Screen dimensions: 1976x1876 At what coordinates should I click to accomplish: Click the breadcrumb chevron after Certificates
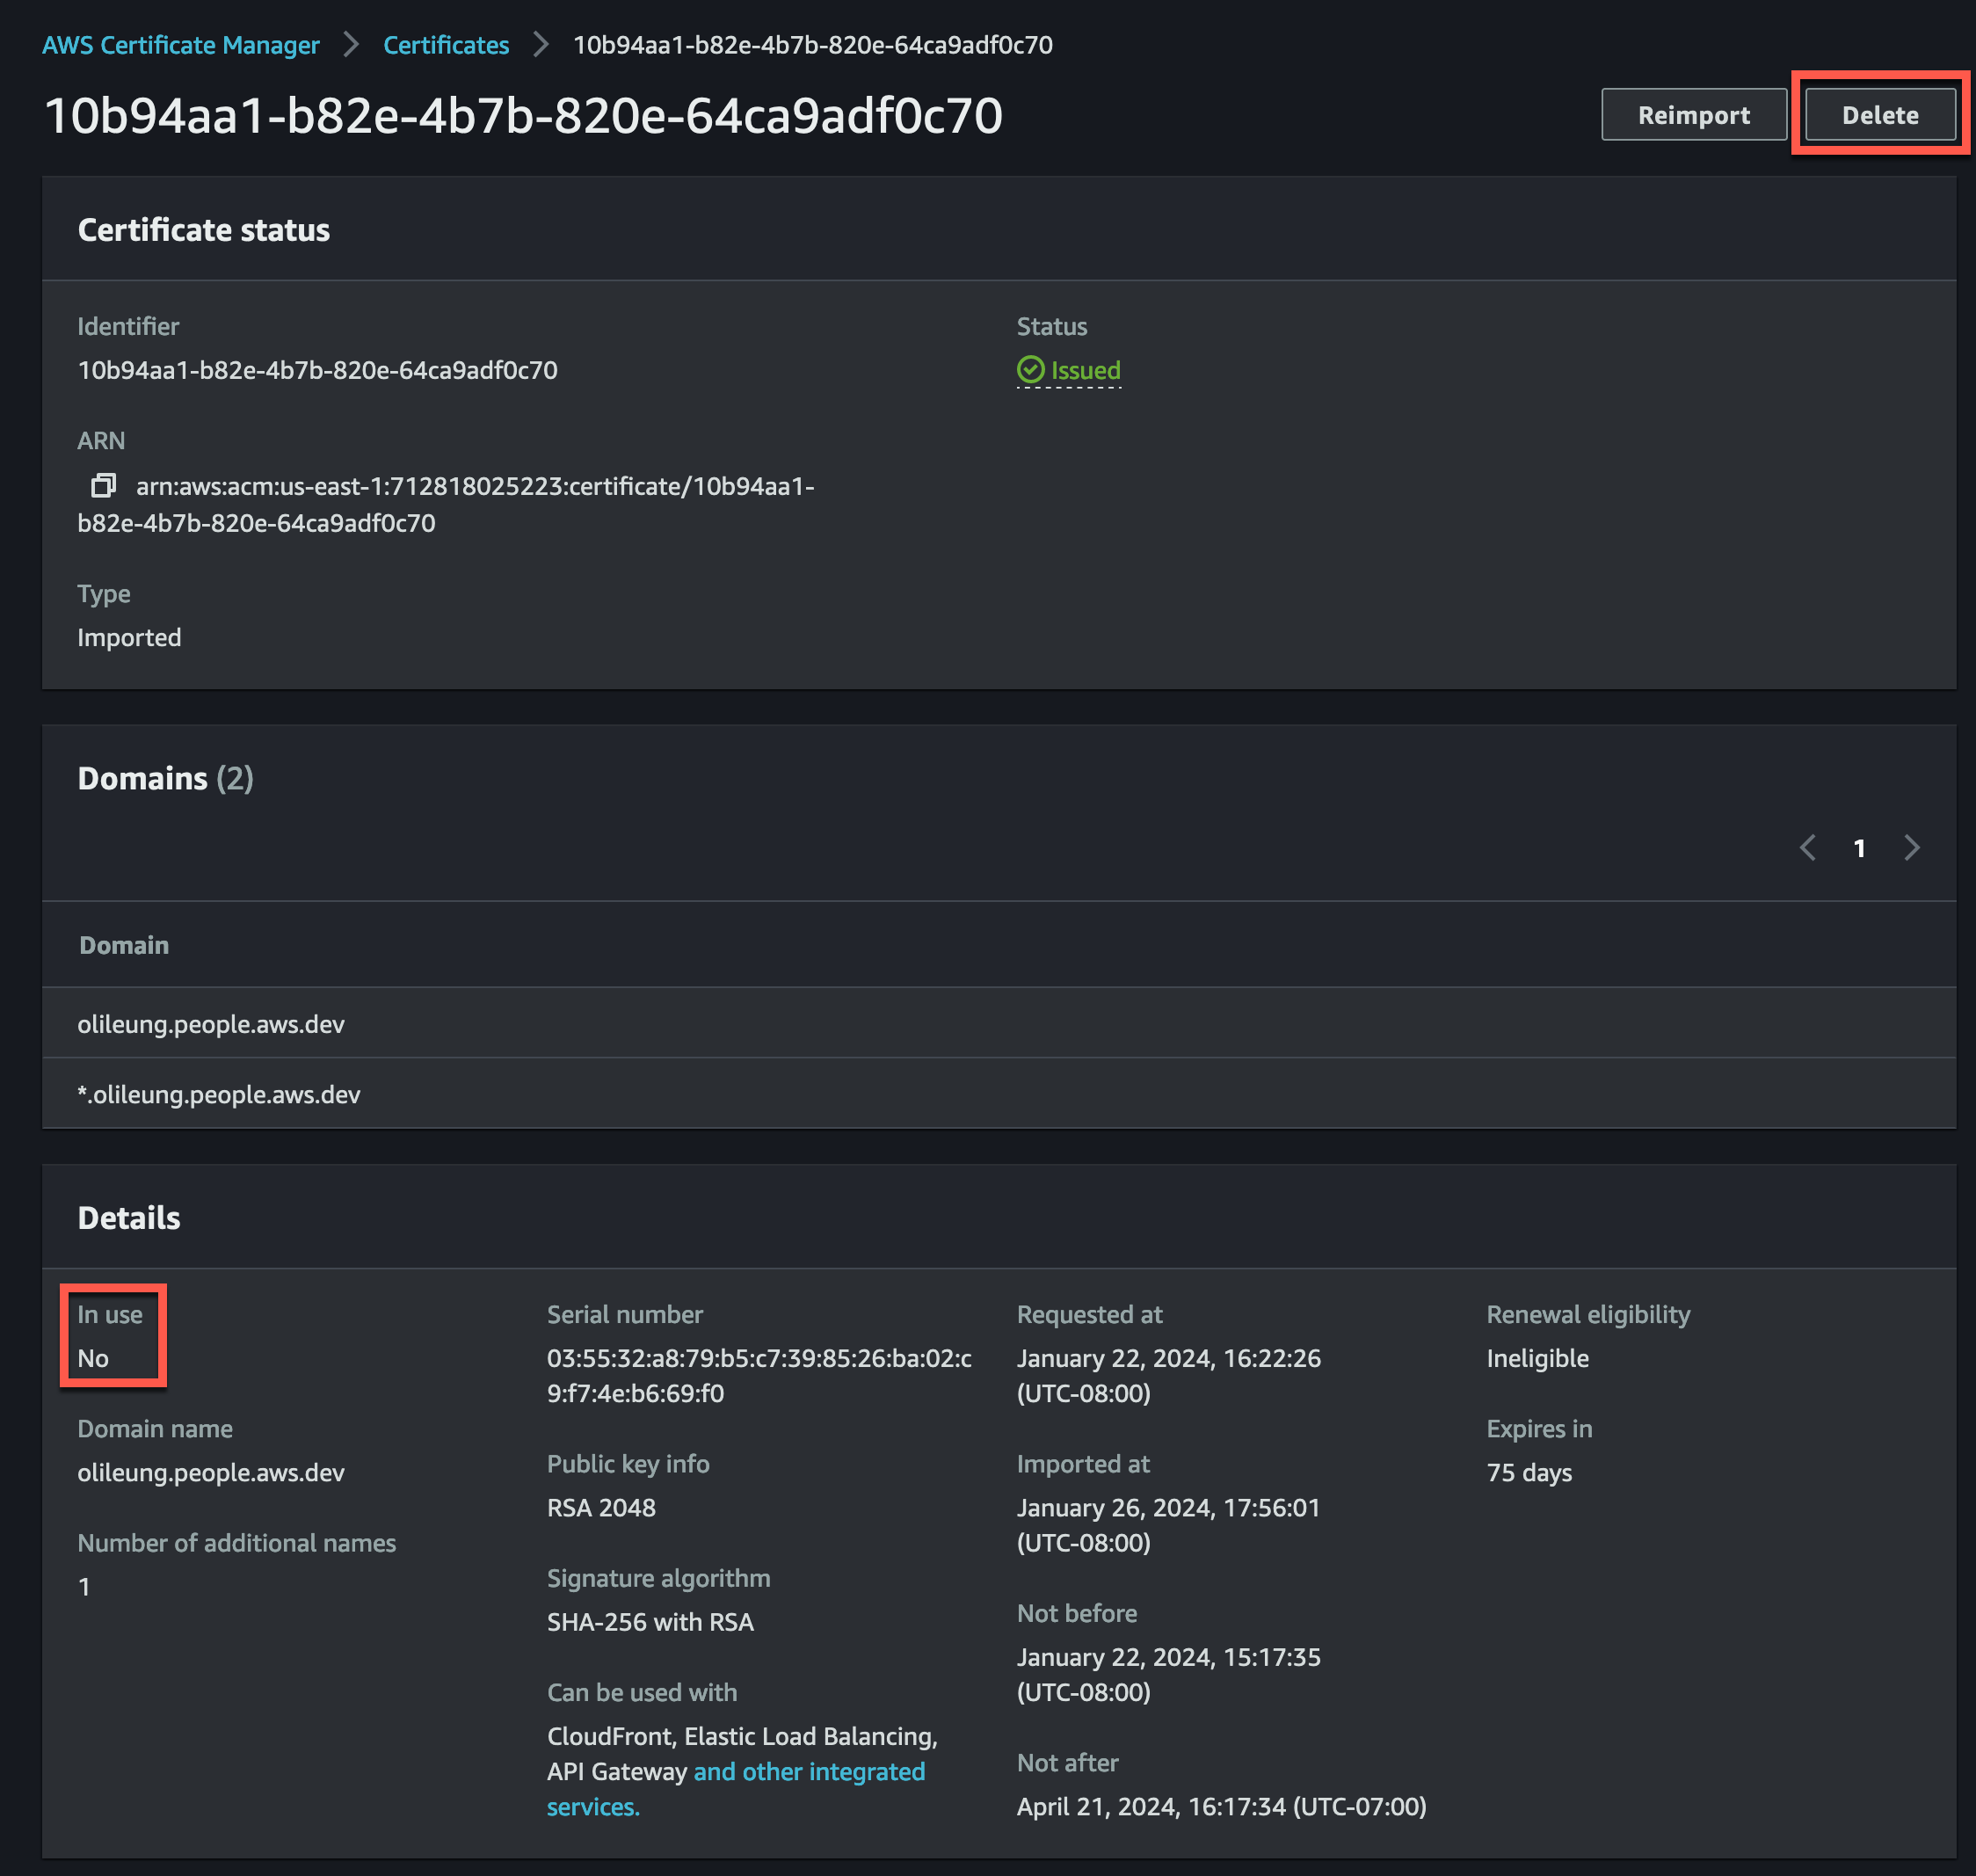(x=539, y=44)
